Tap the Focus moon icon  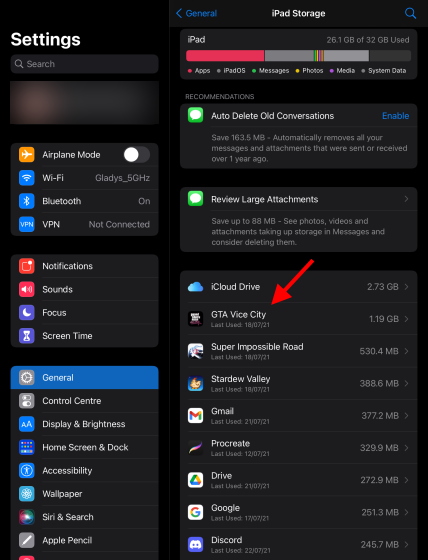point(26,312)
